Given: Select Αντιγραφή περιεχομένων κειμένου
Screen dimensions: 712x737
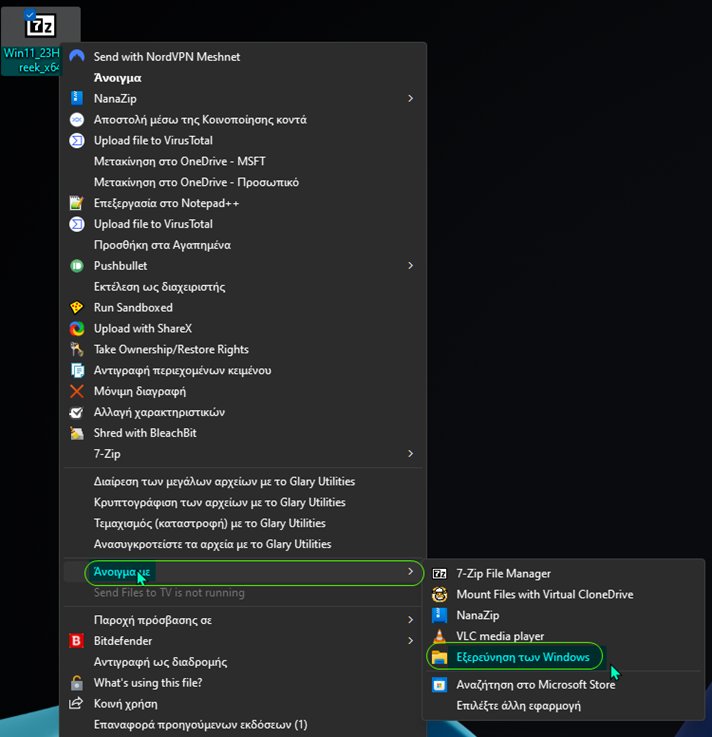Looking at the screenshot, I should (x=182, y=370).
